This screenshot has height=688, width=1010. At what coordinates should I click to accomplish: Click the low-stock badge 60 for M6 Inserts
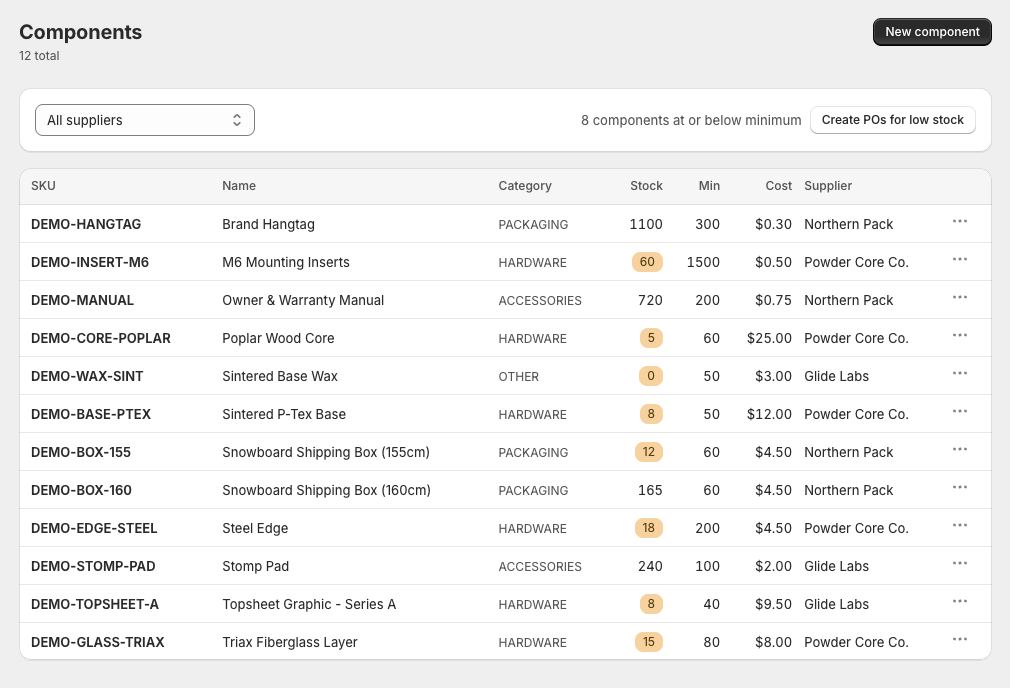[x=647, y=262]
